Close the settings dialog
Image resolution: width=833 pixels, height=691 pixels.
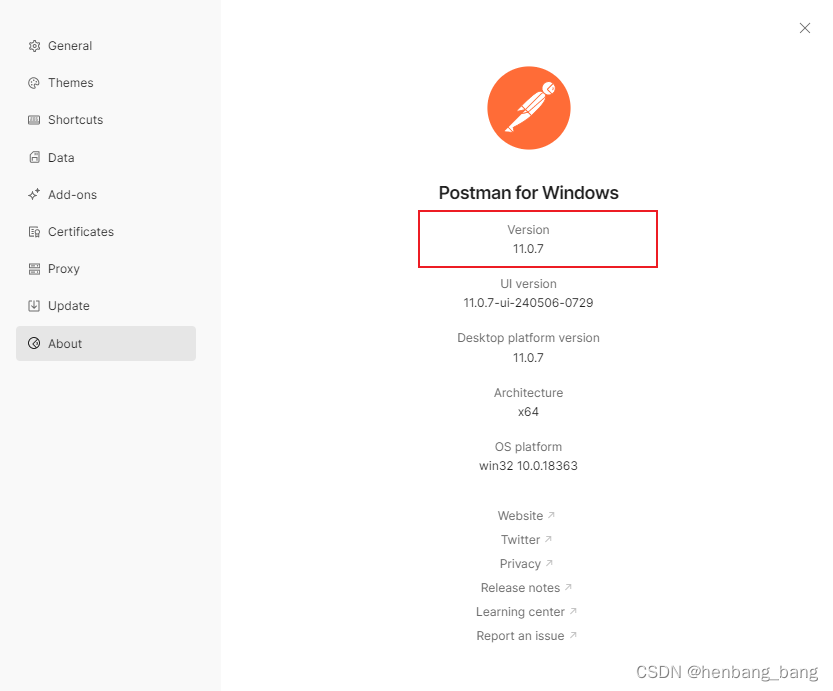pos(805,28)
